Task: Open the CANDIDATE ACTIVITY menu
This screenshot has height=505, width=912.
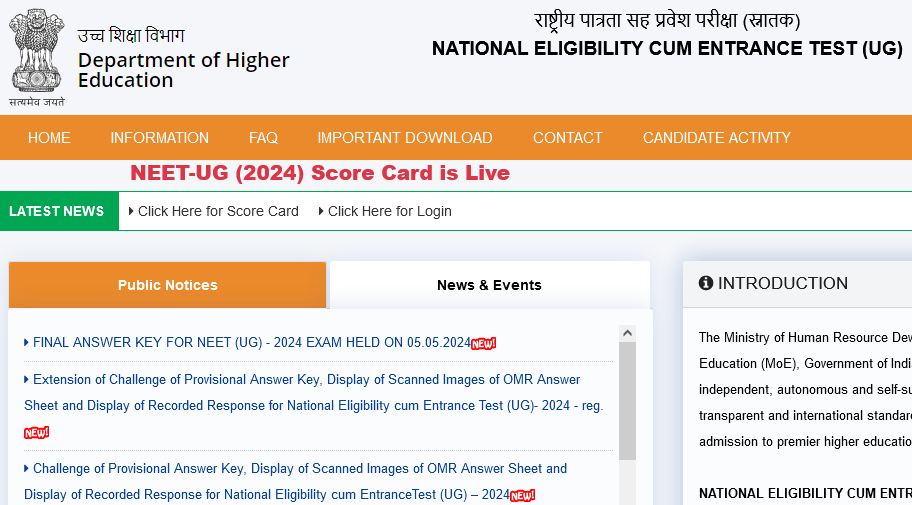Action: 717,138
